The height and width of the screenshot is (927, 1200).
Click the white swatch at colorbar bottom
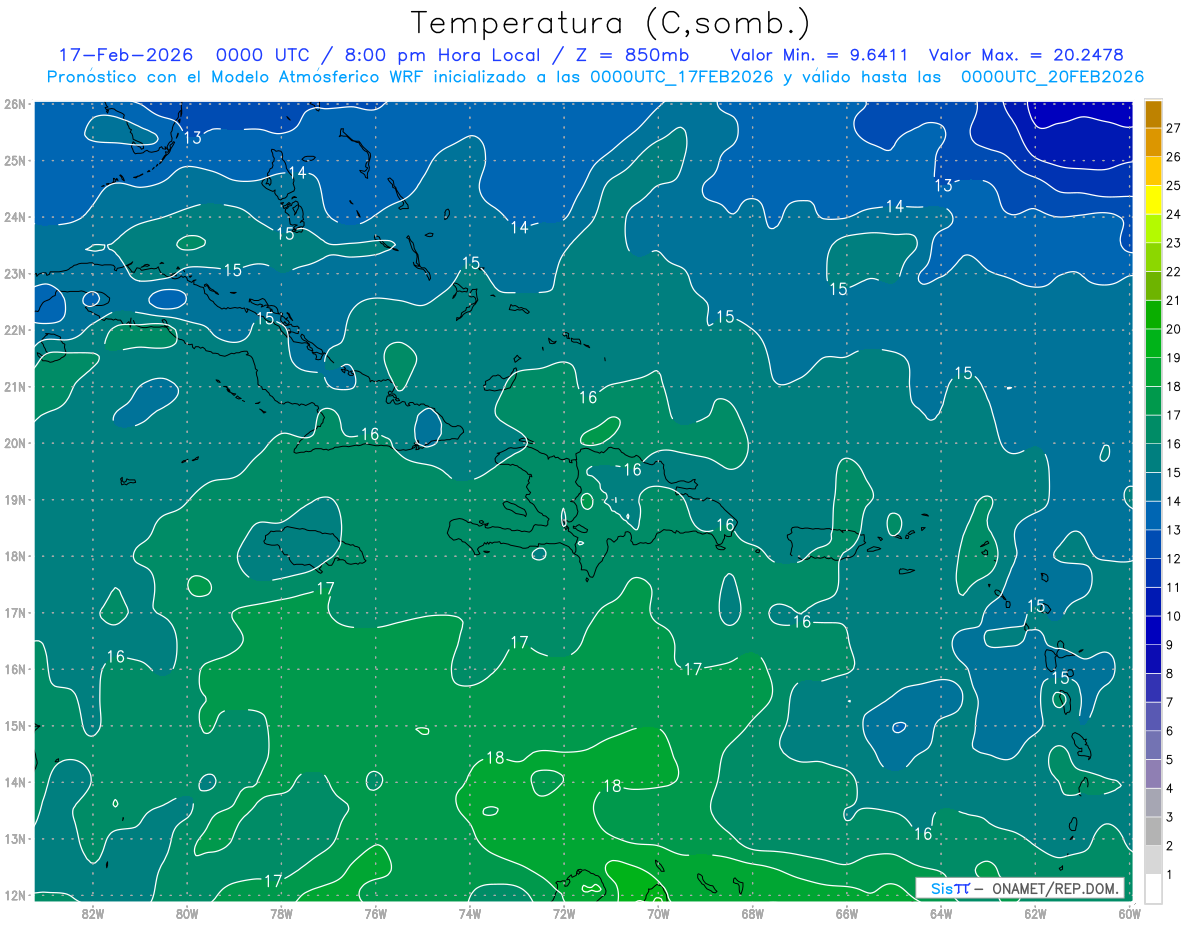coord(1153,888)
